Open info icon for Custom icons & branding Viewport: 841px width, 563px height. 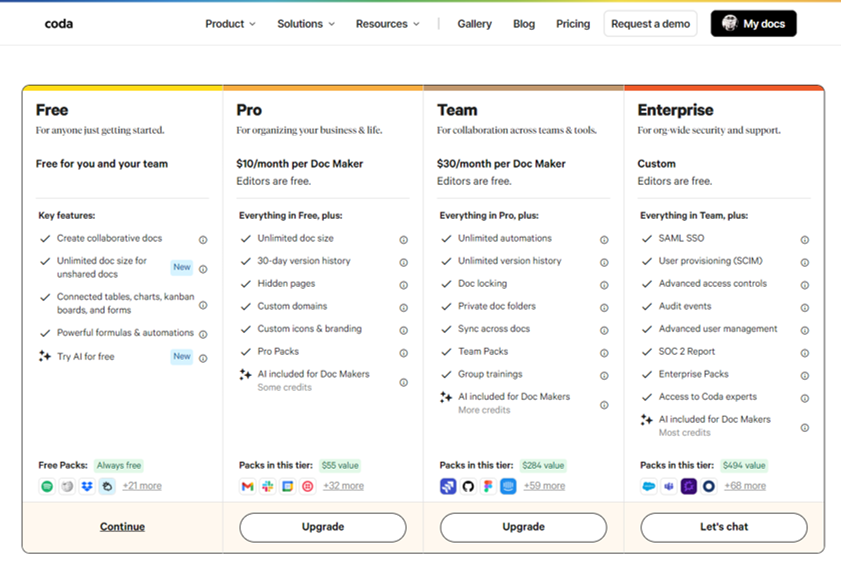pyautogui.click(x=404, y=330)
